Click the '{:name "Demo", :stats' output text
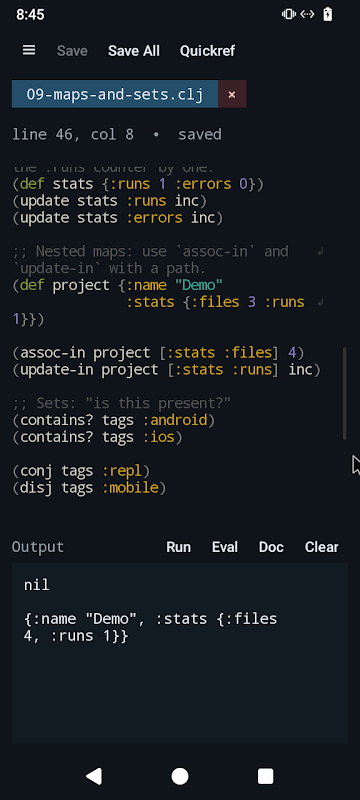Viewport: 360px width, 800px height. click(150, 628)
